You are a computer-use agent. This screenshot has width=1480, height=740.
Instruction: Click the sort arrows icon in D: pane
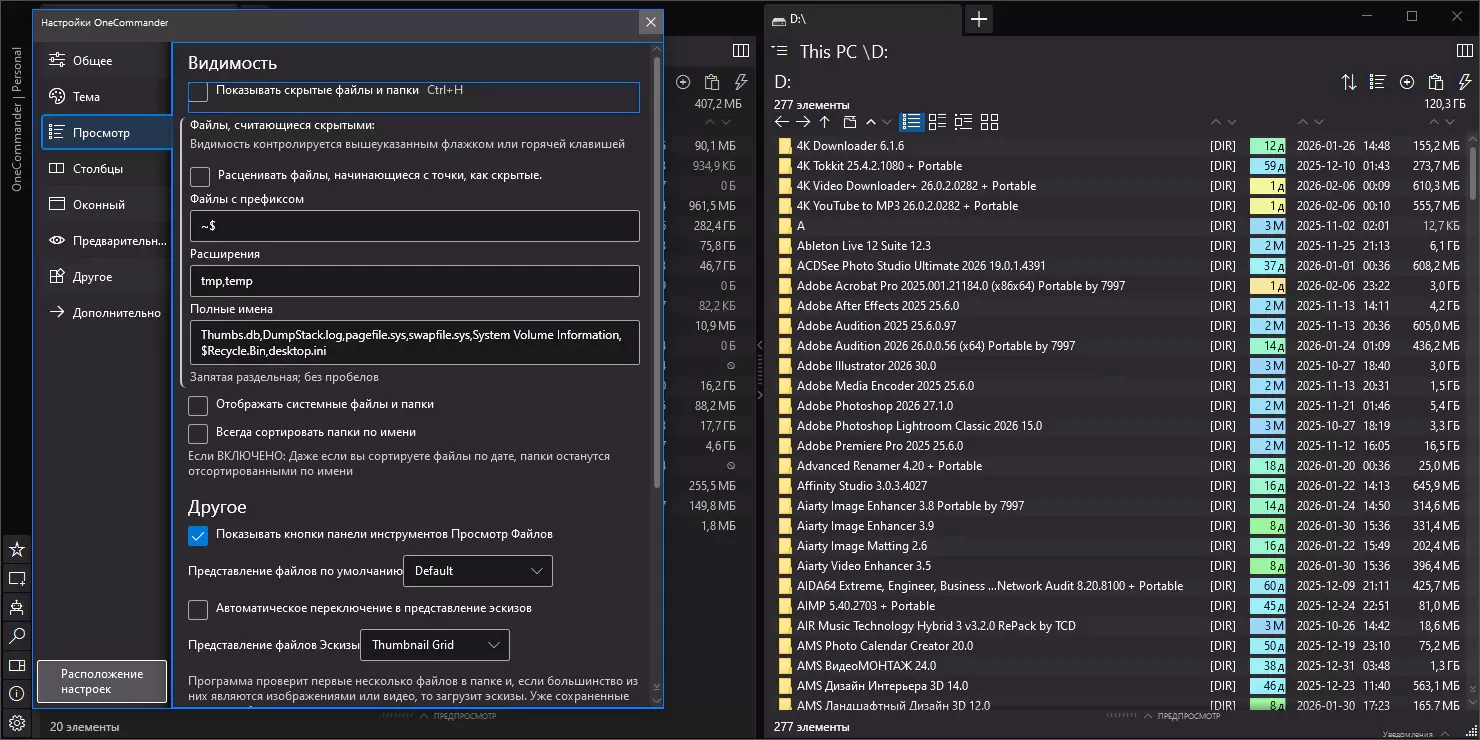[x=1349, y=82]
